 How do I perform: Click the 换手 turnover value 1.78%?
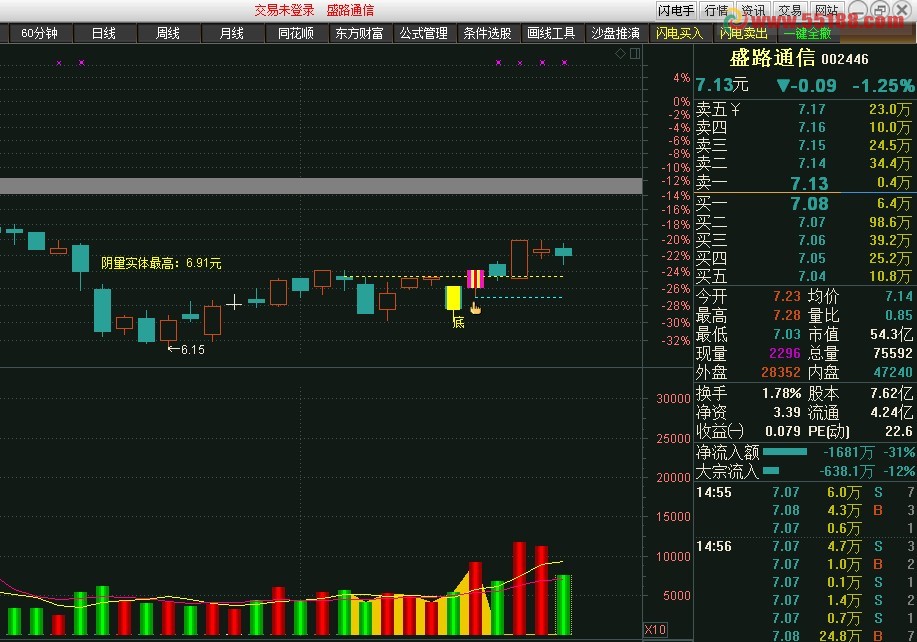tap(781, 394)
